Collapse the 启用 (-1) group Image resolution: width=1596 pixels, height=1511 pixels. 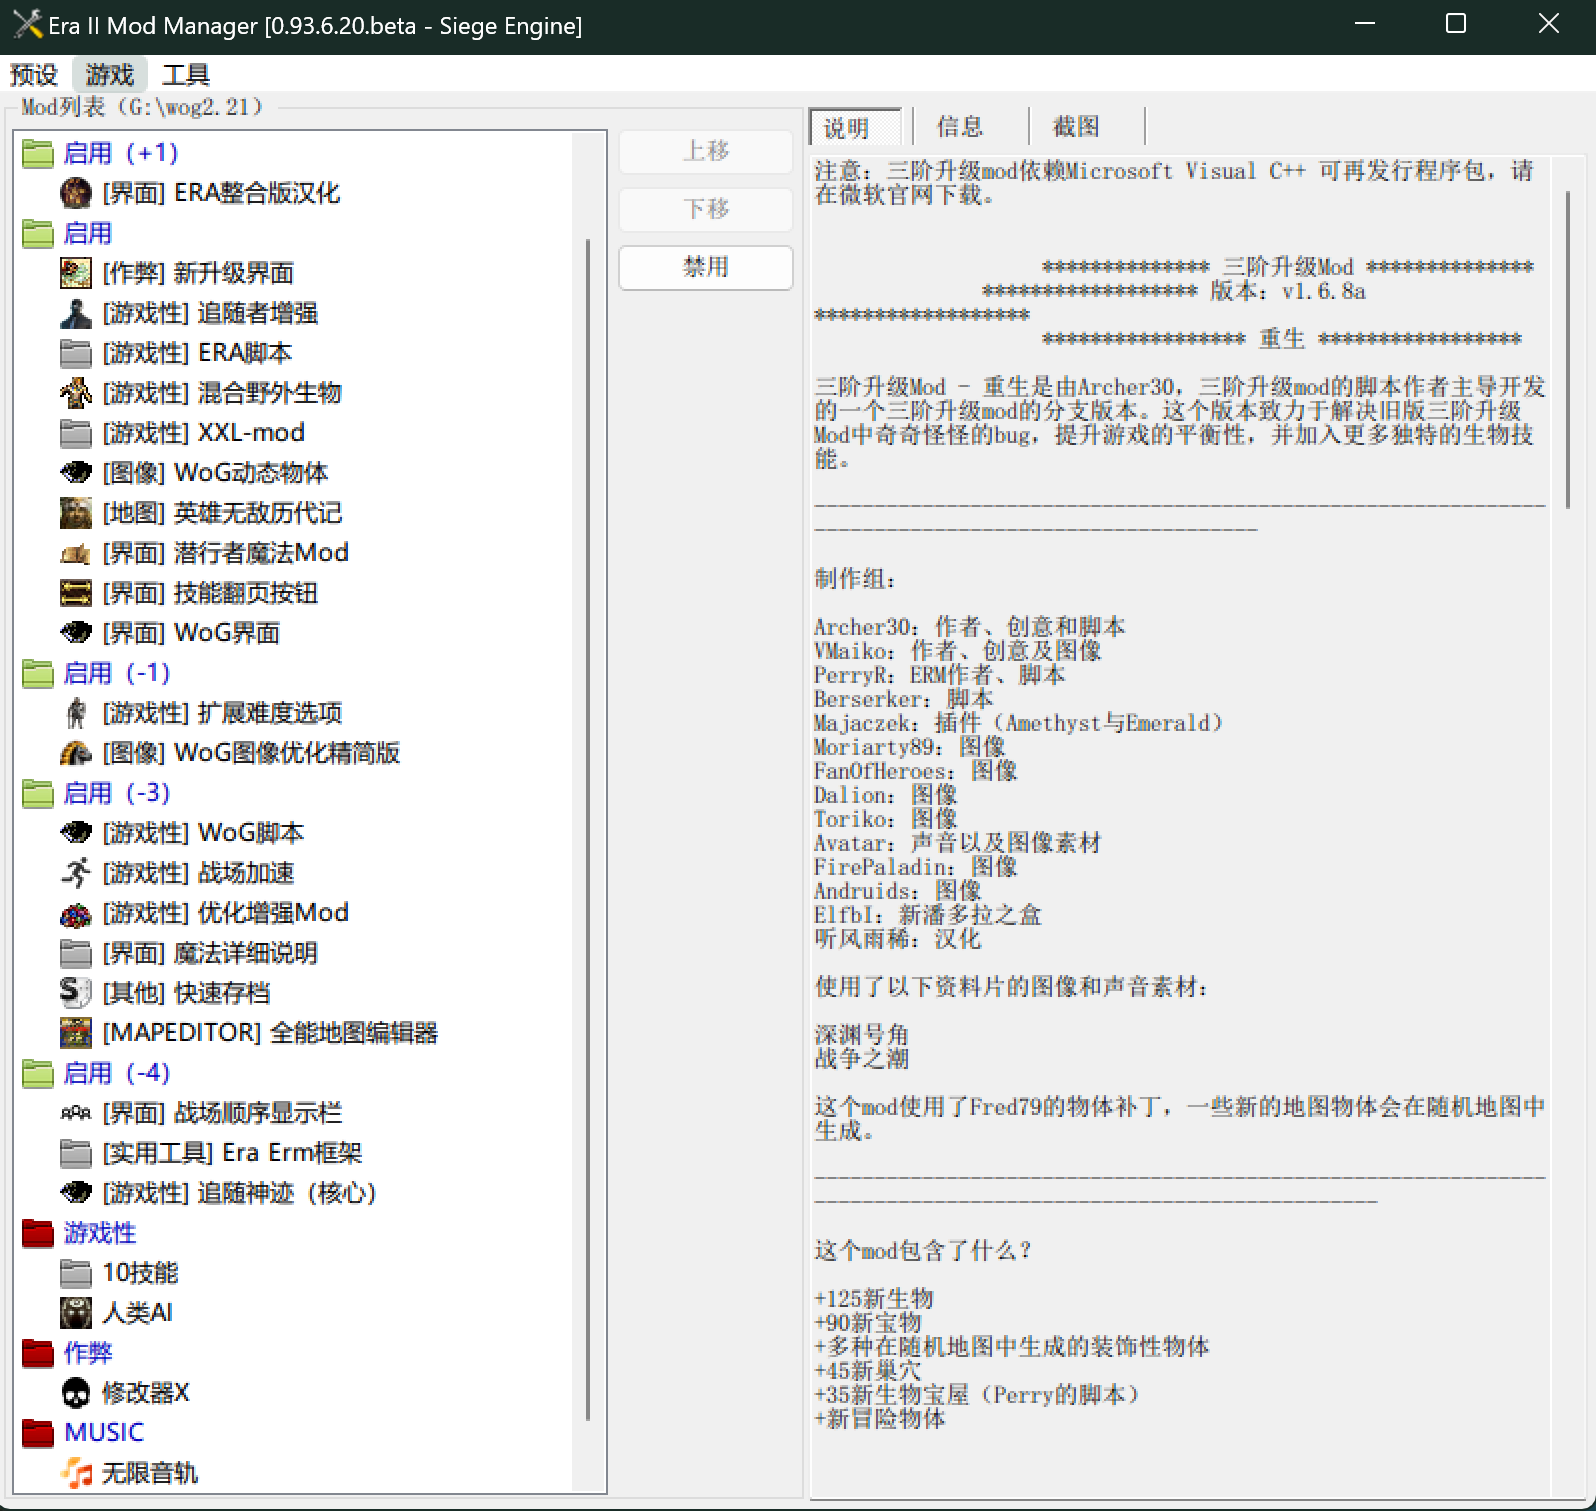(38, 673)
